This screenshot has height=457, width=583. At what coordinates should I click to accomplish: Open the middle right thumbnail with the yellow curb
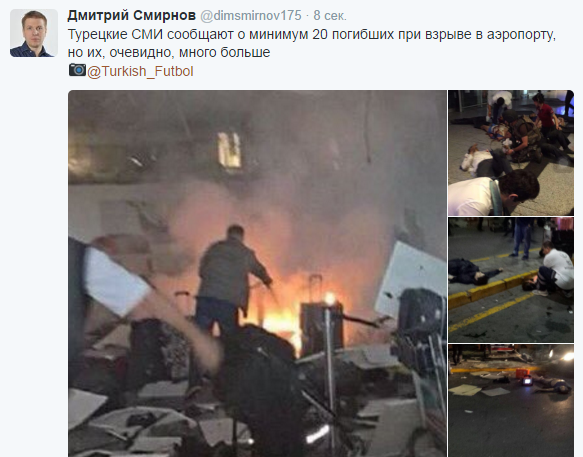click(511, 280)
